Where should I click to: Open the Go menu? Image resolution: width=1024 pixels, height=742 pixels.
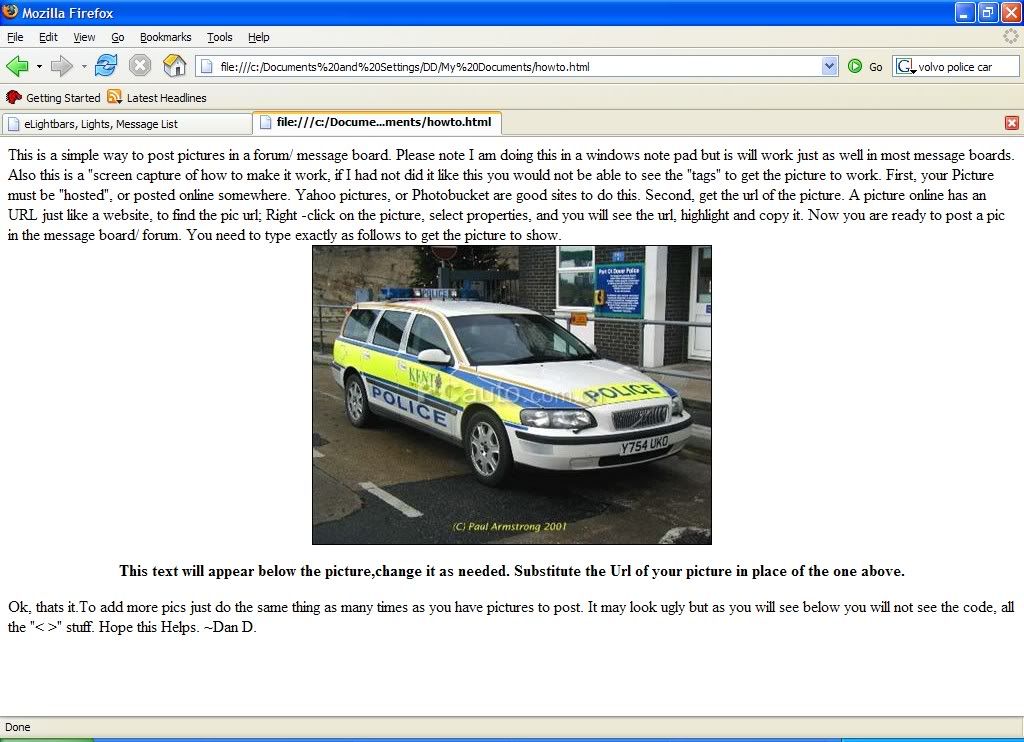[x=118, y=37]
